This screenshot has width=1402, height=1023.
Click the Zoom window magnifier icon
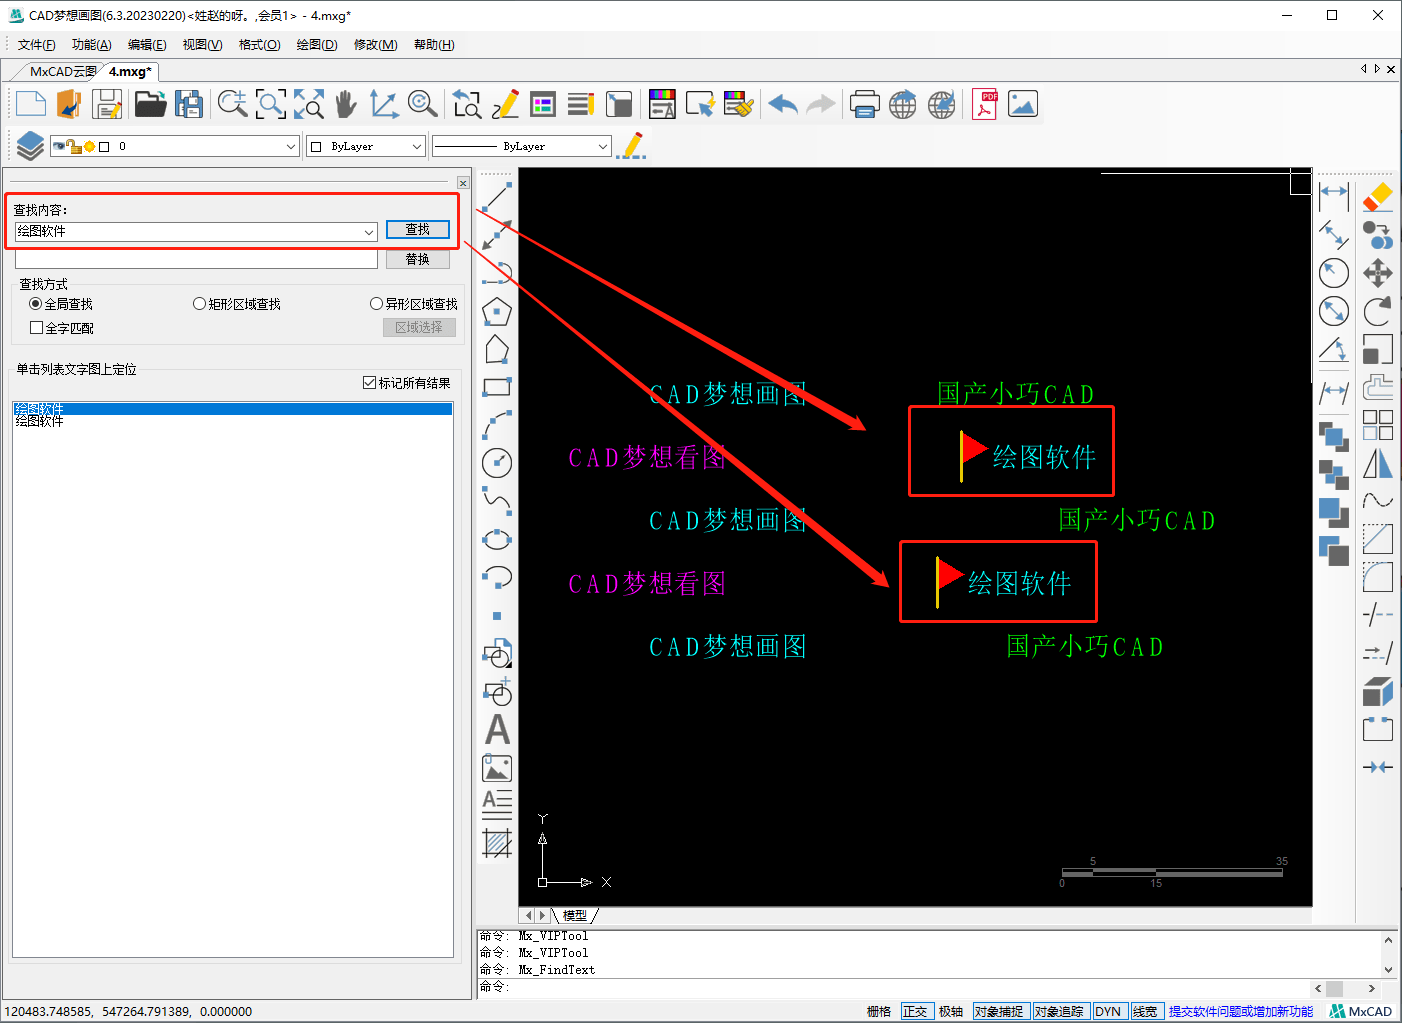coord(271,104)
